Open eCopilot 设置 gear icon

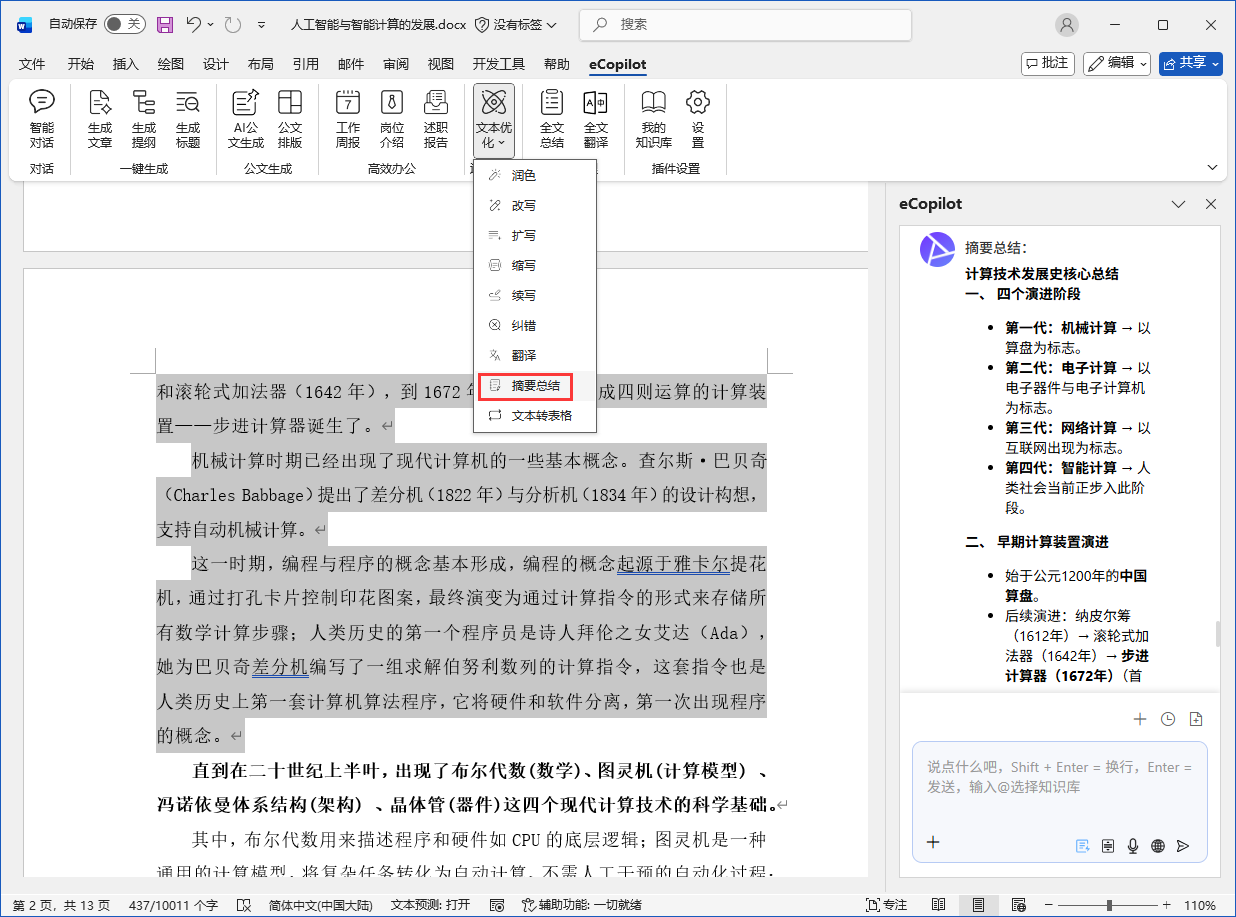697,119
